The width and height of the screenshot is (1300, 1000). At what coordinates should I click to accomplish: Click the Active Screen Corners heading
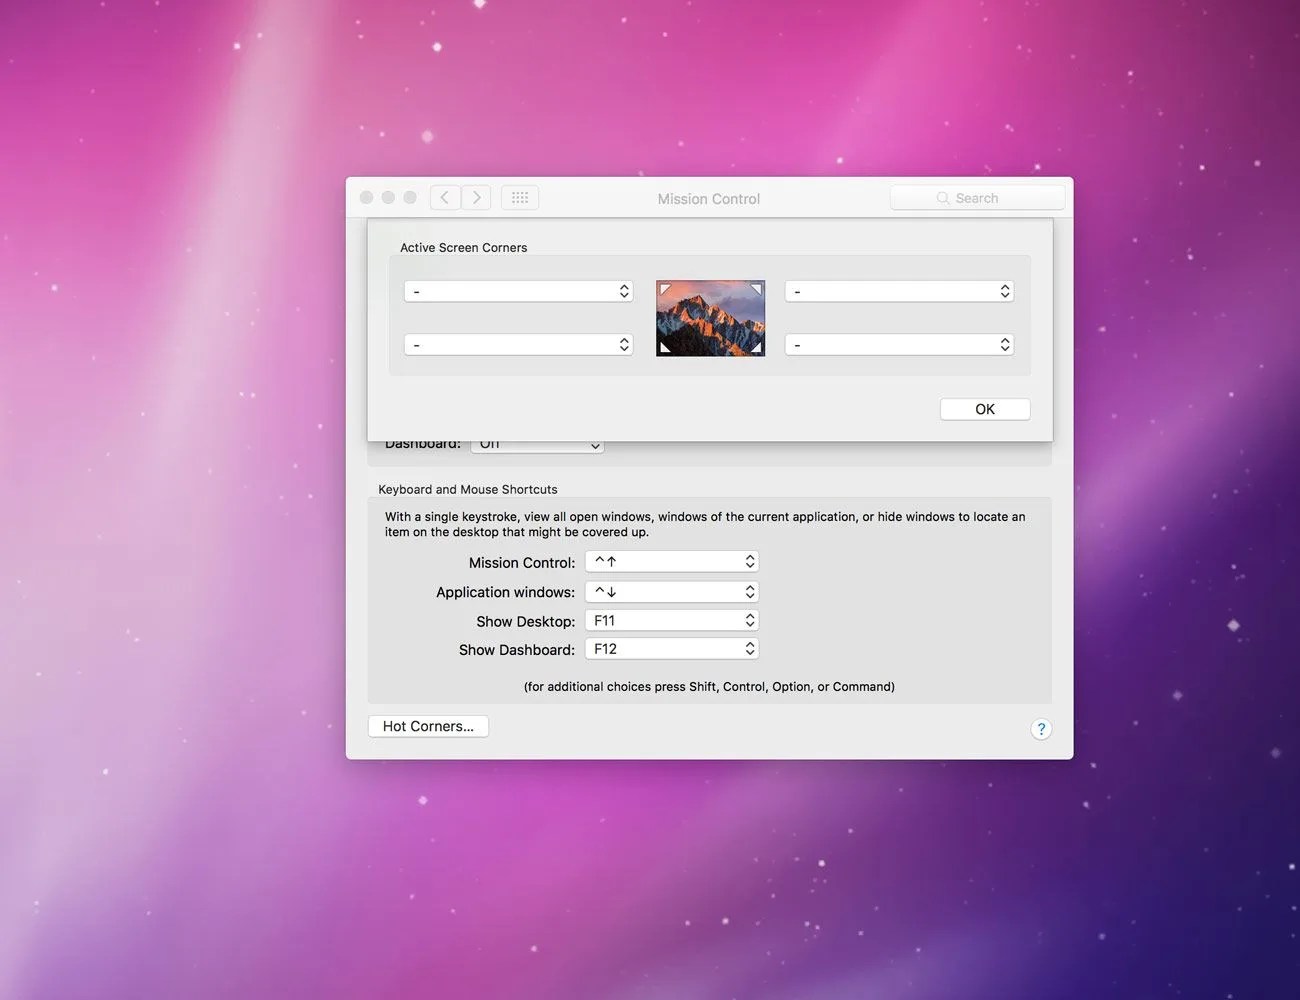463,248
